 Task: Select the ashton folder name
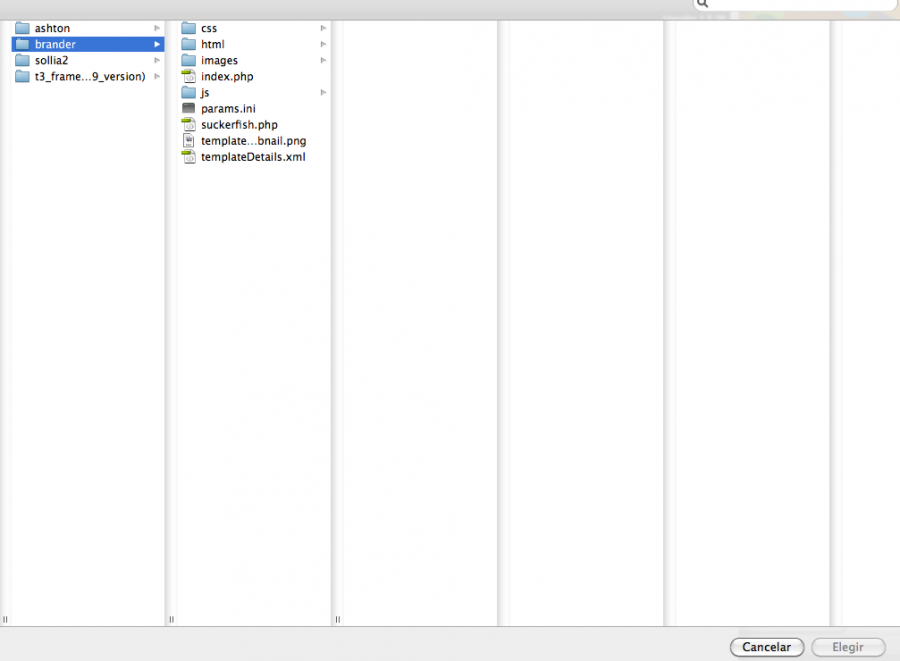click(52, 28)
